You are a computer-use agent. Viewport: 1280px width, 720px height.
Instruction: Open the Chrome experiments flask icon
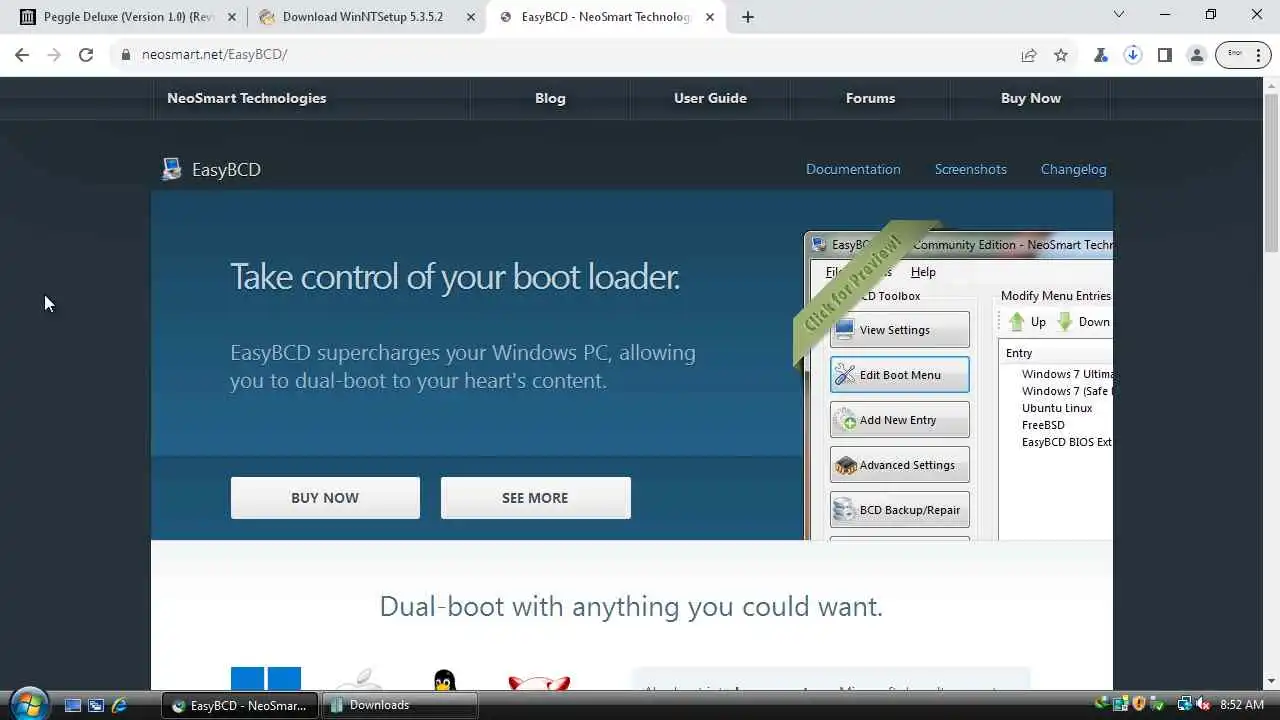[x=1101, y=55]
